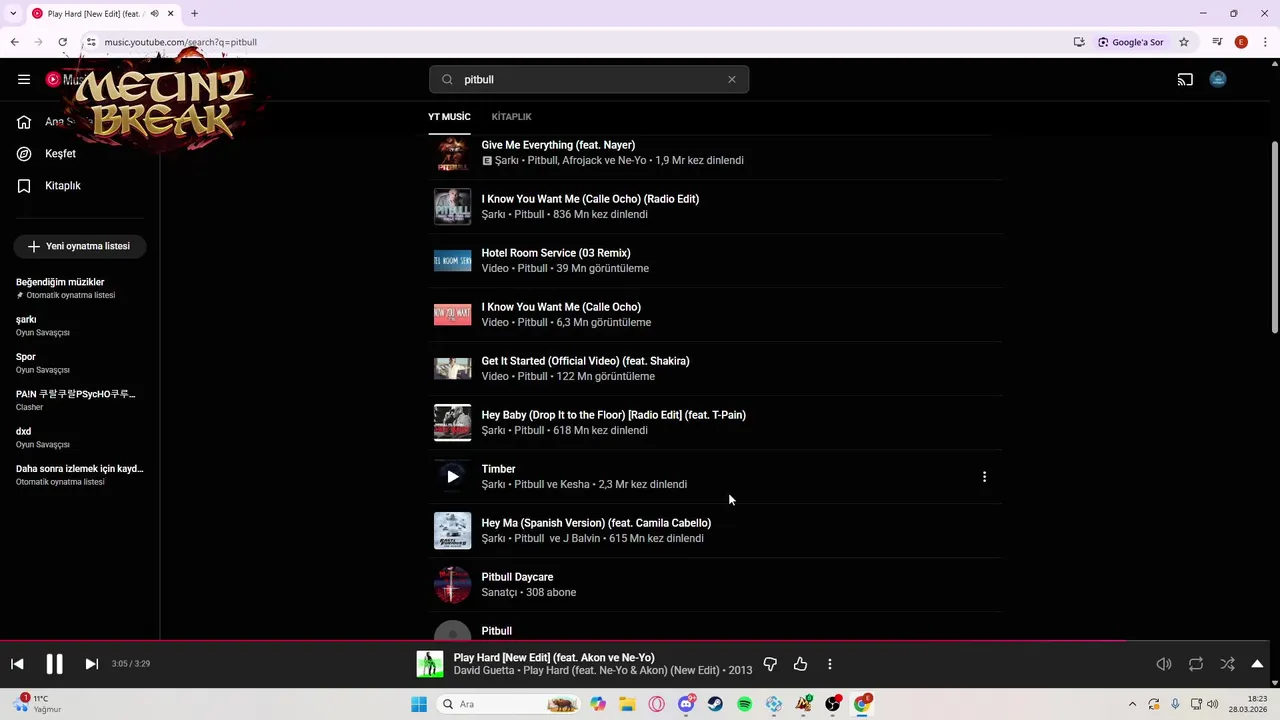Open Steam from the taskbar

point(715,704)
